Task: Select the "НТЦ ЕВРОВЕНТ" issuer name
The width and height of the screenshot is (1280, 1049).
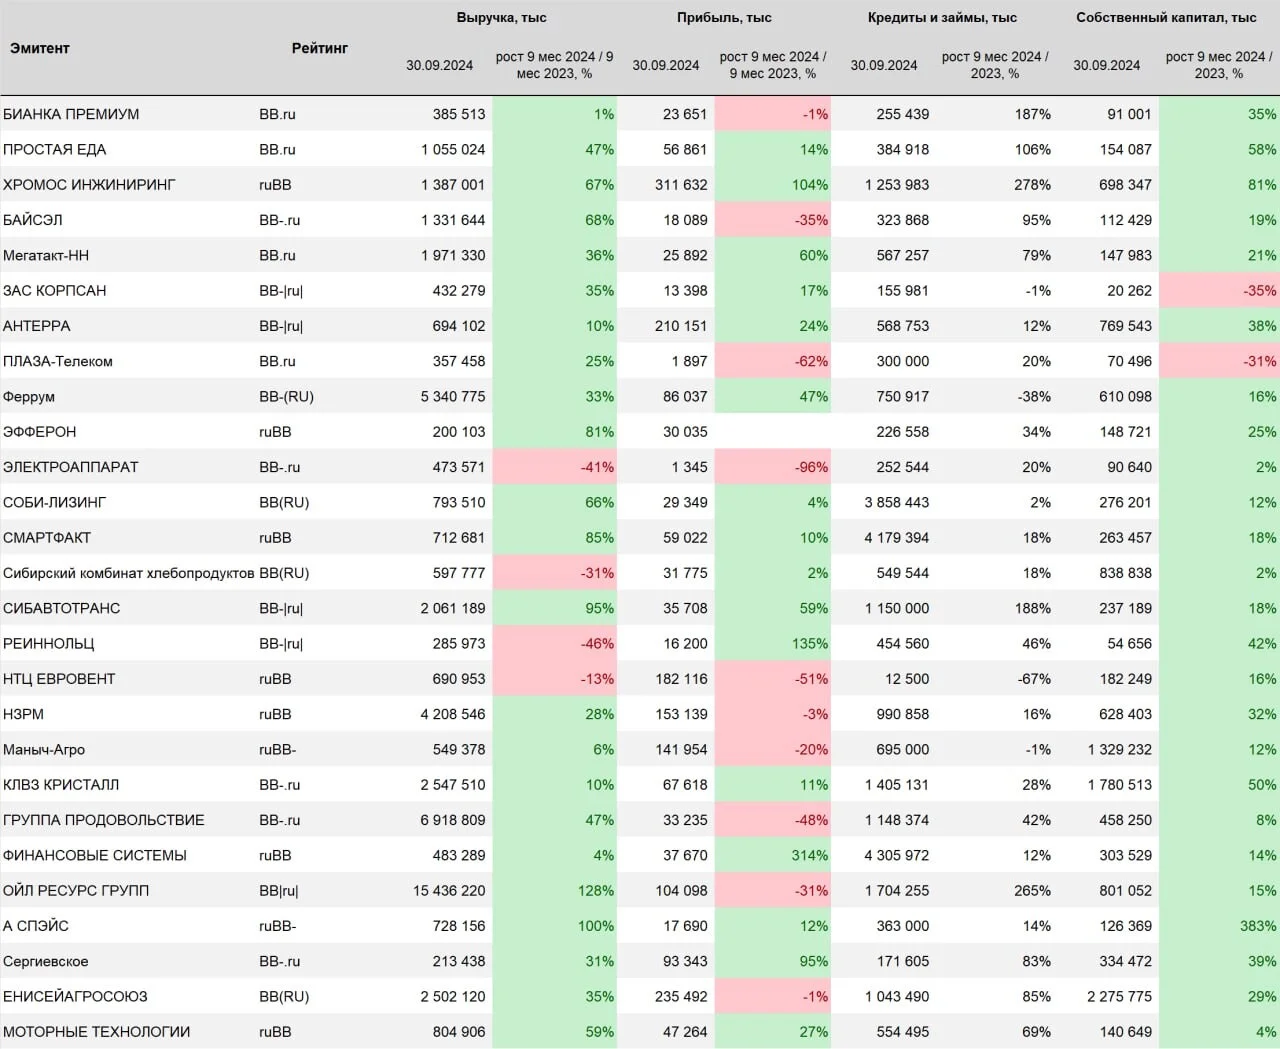Action: coord(59,679)
